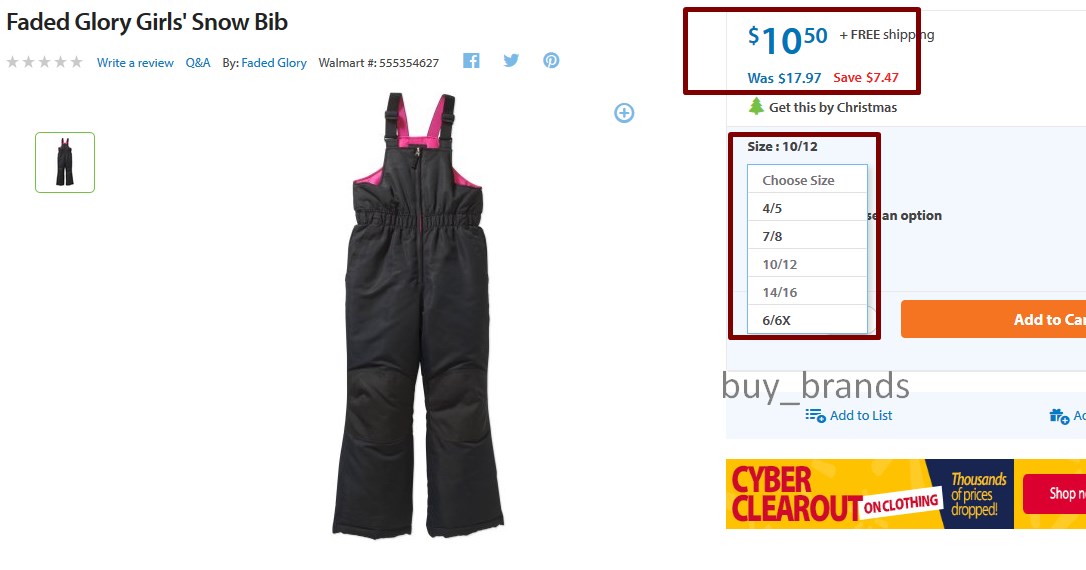Select the snow bib thumbnail image
Screen dimensions: 1086x570
point(65,162)
